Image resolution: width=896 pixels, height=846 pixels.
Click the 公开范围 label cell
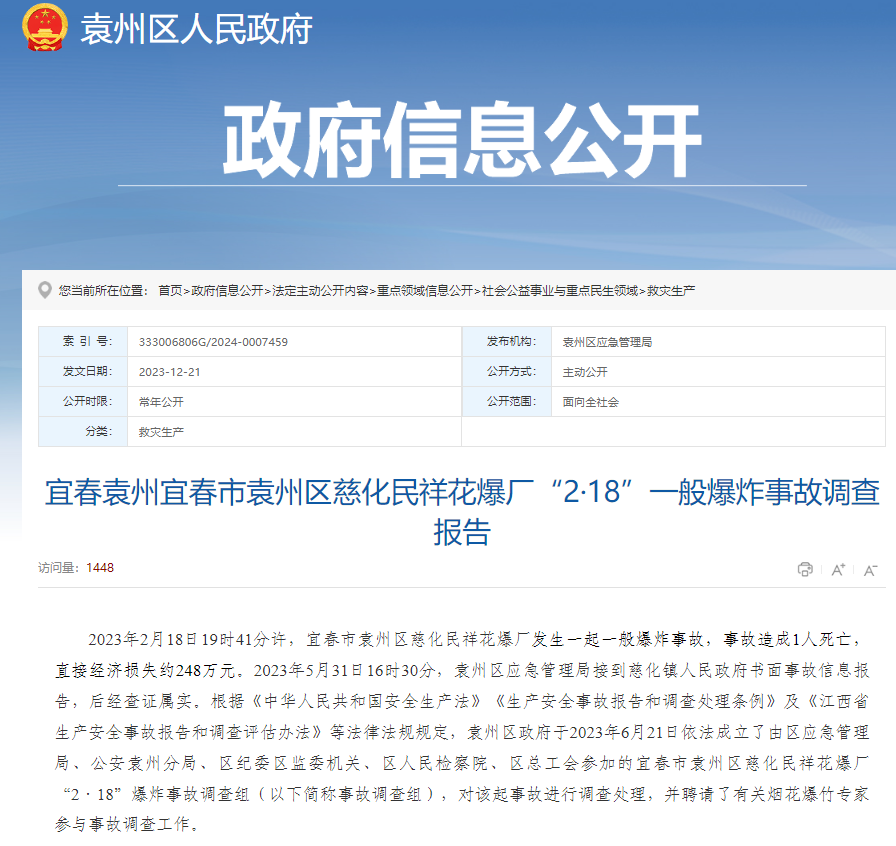coord(507,402)
